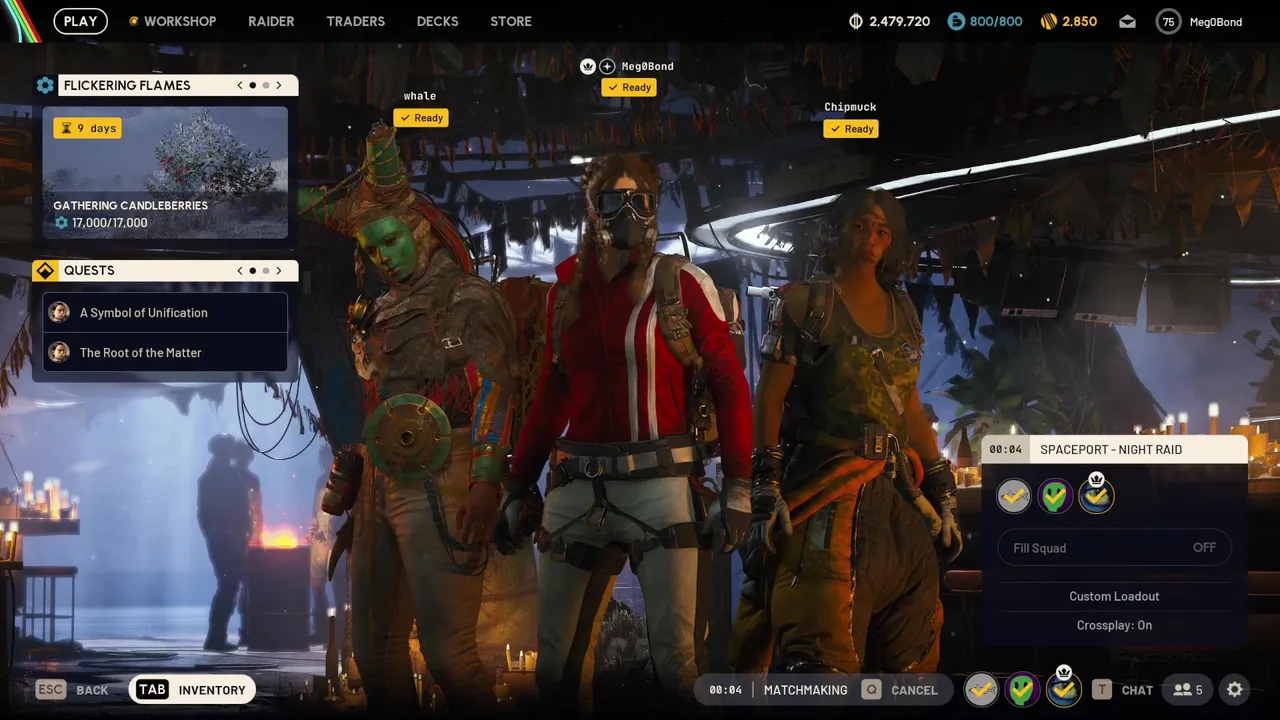Screen dimensions: 1280x720
Task: Cancel matchmaking
Action: [900, 690]
